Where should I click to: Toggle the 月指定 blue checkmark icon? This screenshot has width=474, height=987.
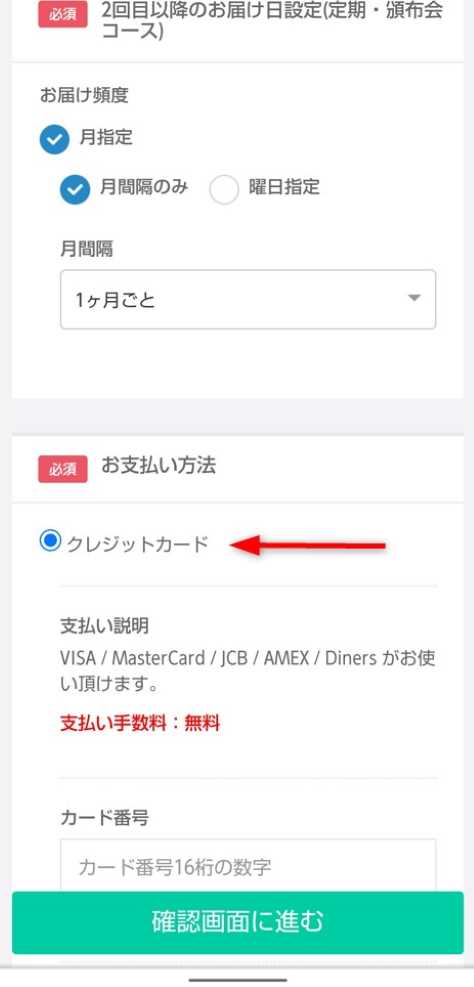coord(54,139)
